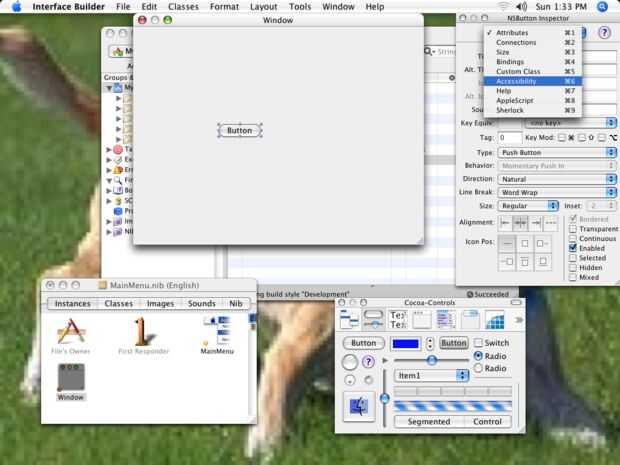Click the Wi-Fi status icon
The height and width of the screenshot is (465, 620).
503,6
